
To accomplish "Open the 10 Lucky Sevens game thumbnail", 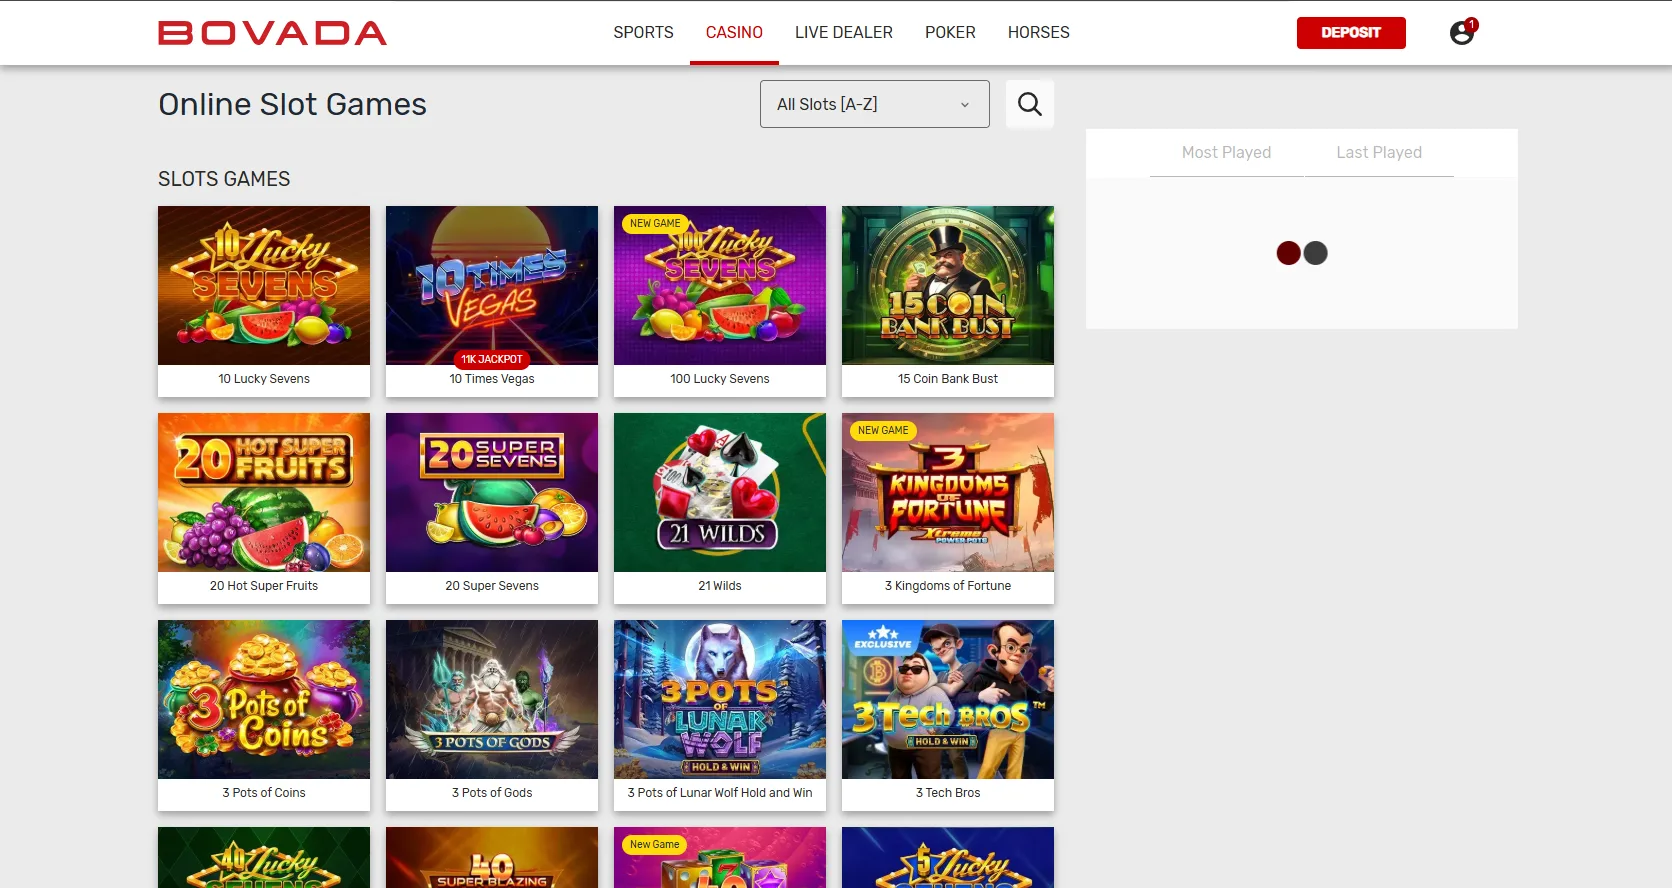I will click(x=264, y=285).
